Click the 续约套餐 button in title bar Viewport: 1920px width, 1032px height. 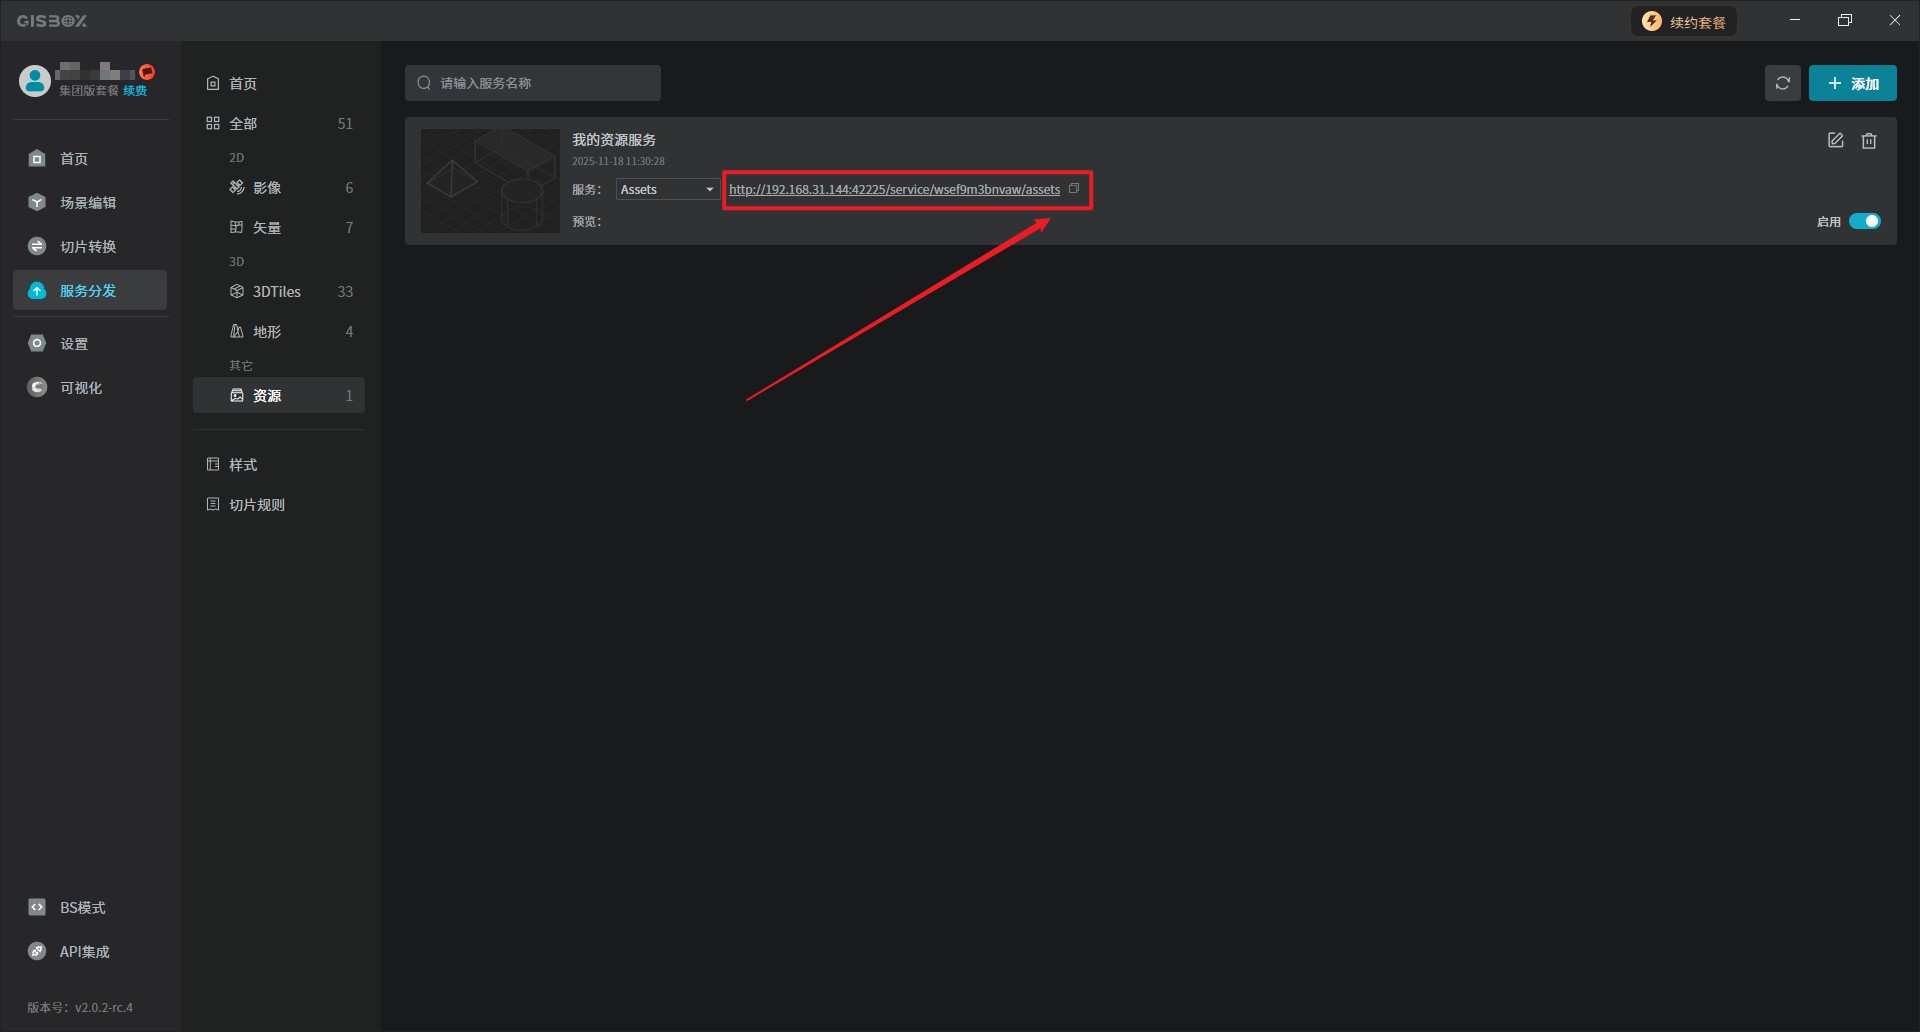[x=1684, y=22]
